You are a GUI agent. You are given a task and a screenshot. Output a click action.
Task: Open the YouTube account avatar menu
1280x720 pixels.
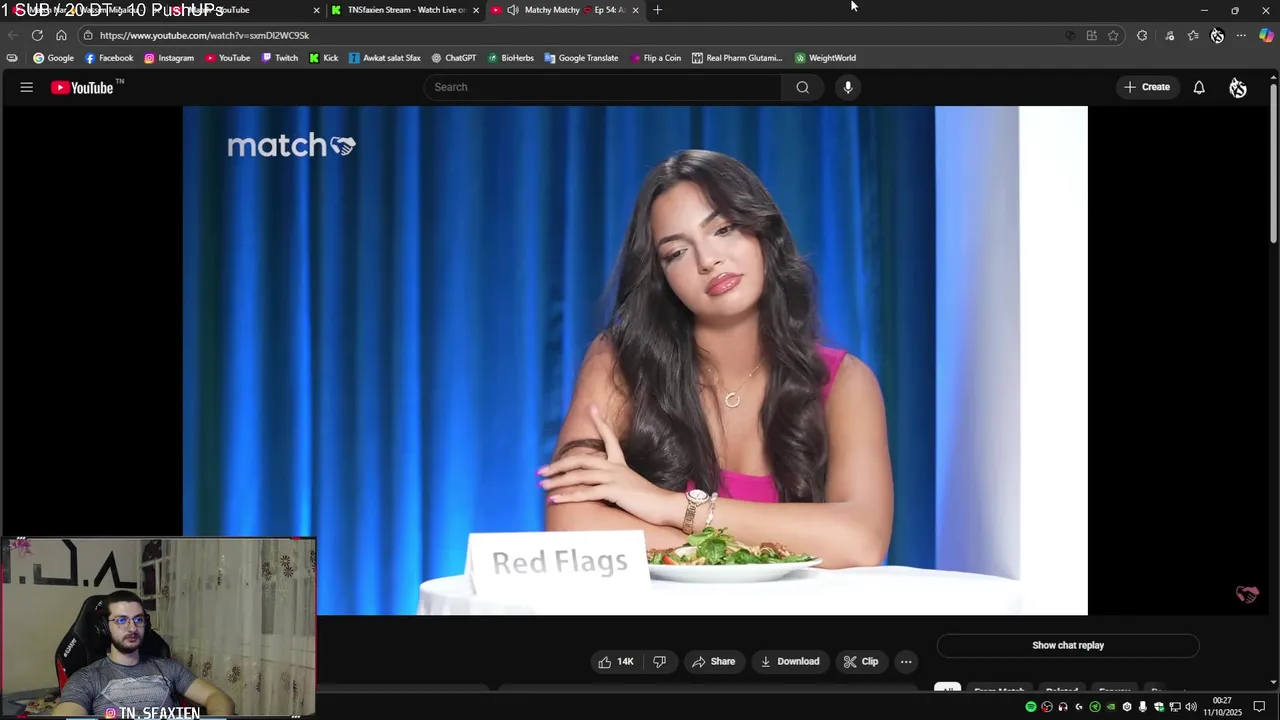pos(1238,87)
